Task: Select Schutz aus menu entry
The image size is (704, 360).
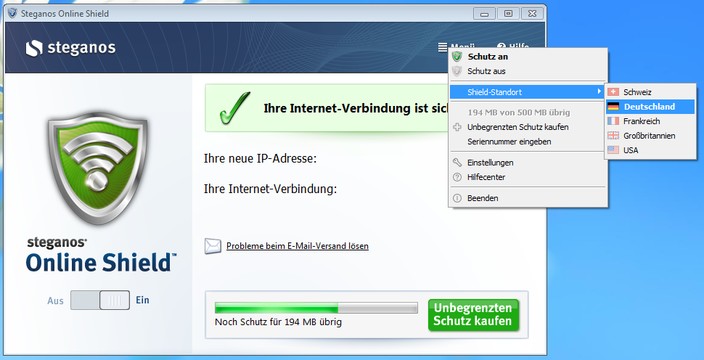Action: click(x=528, y=71)
